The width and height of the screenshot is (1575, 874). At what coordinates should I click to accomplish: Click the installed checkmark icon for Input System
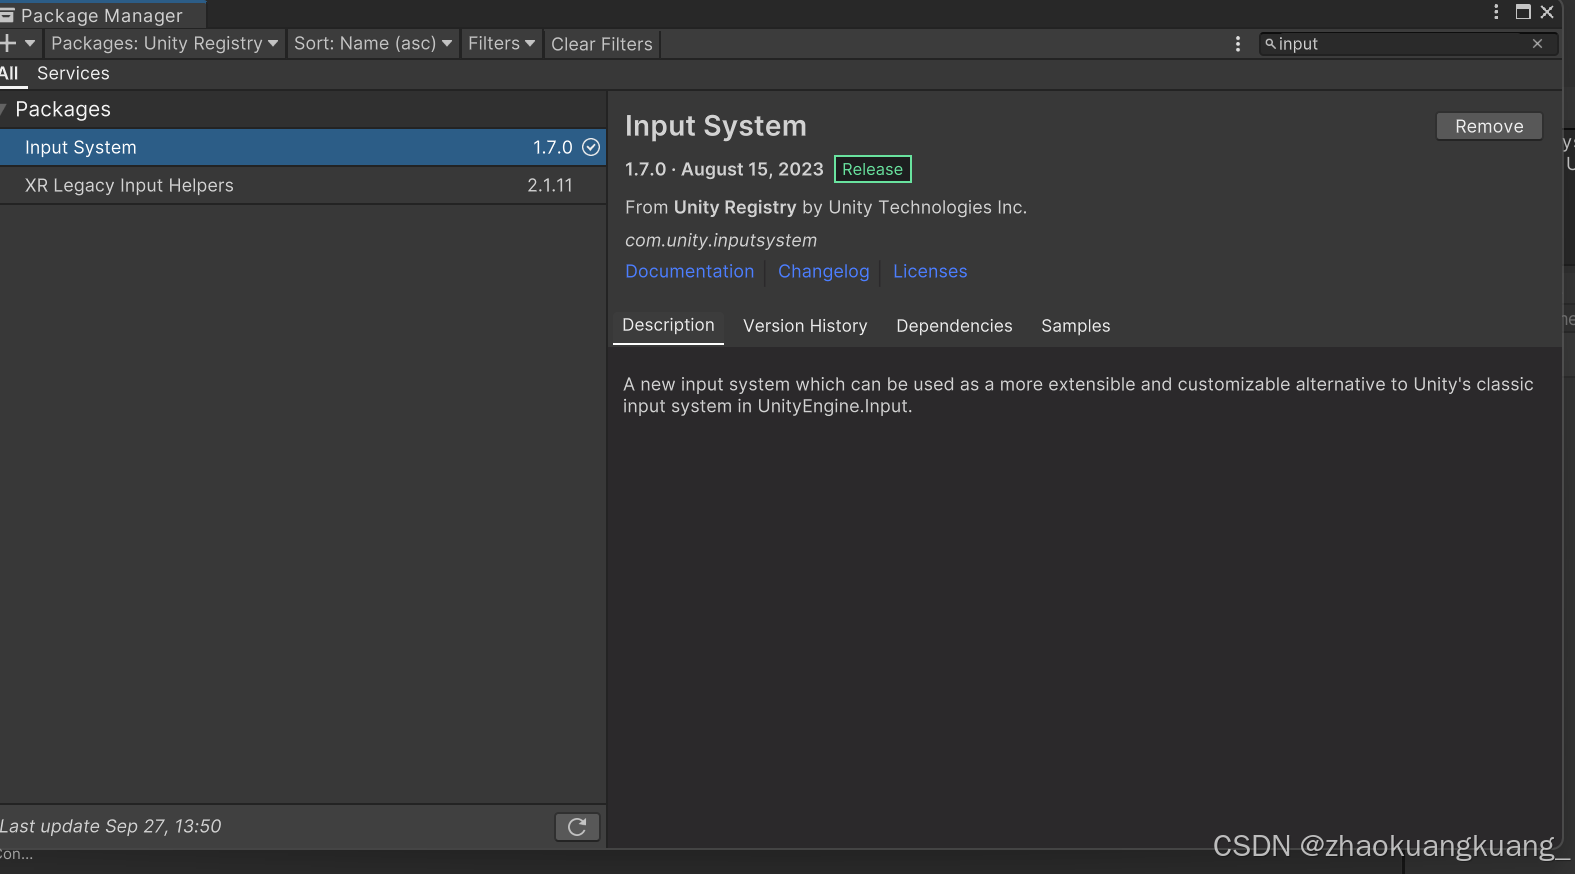point(591,147)
